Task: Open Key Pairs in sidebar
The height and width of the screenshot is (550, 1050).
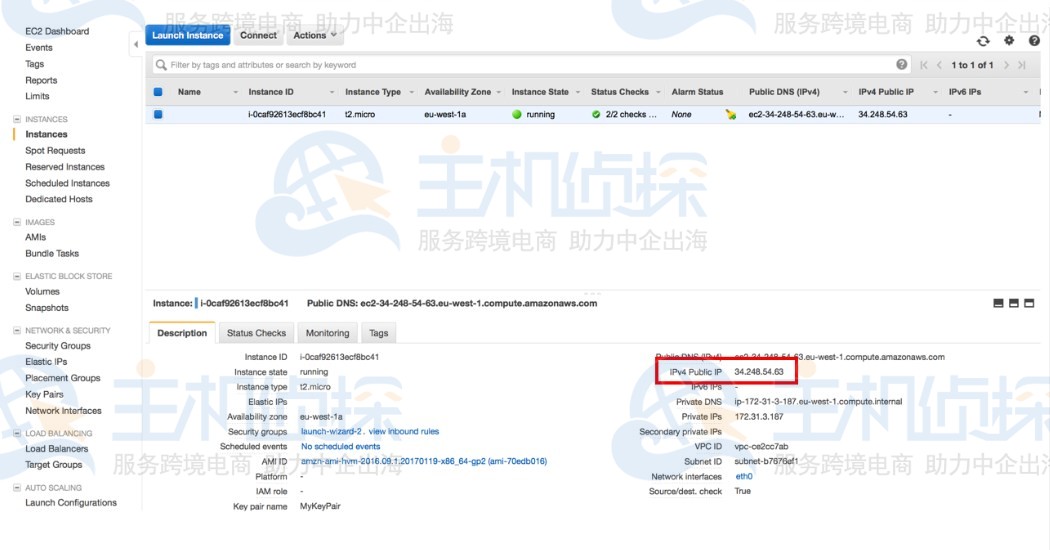Action: coord(44,395)
